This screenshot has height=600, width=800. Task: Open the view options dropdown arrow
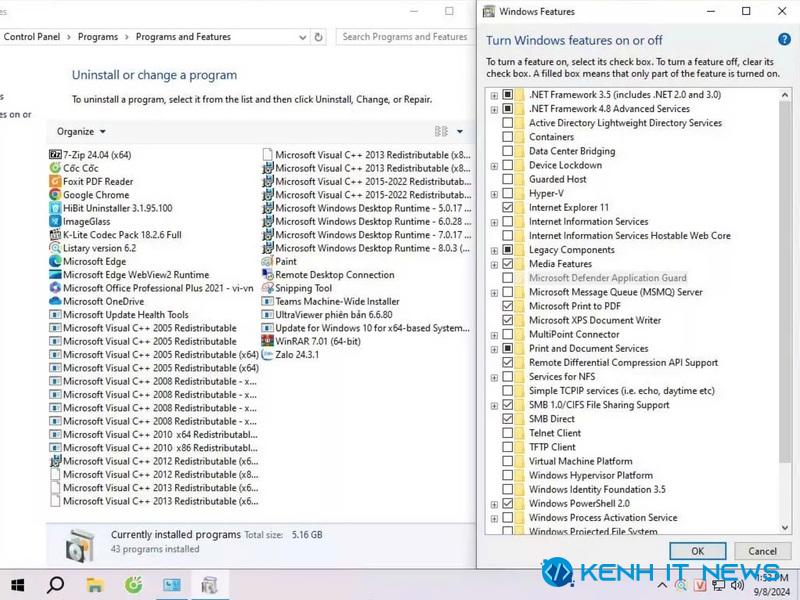click(460, 131)
